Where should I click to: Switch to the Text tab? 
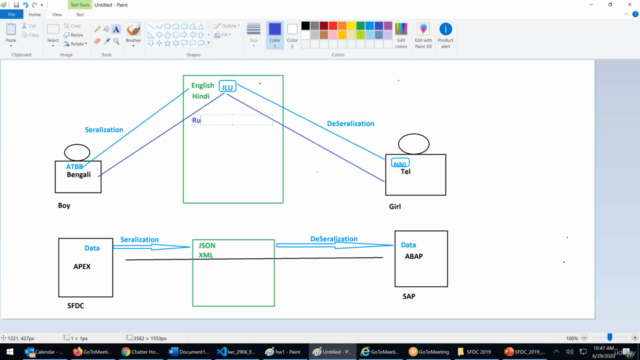pyautogui.click(x=80, y=15)
